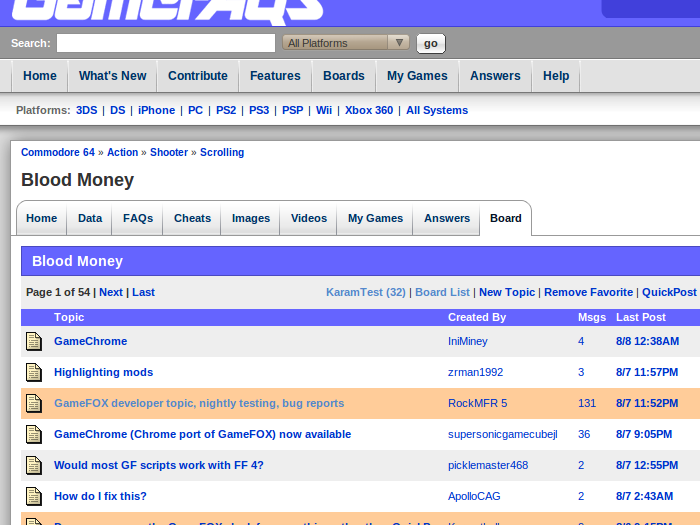
Task: Select the PSP platform link
Action: 292,110
